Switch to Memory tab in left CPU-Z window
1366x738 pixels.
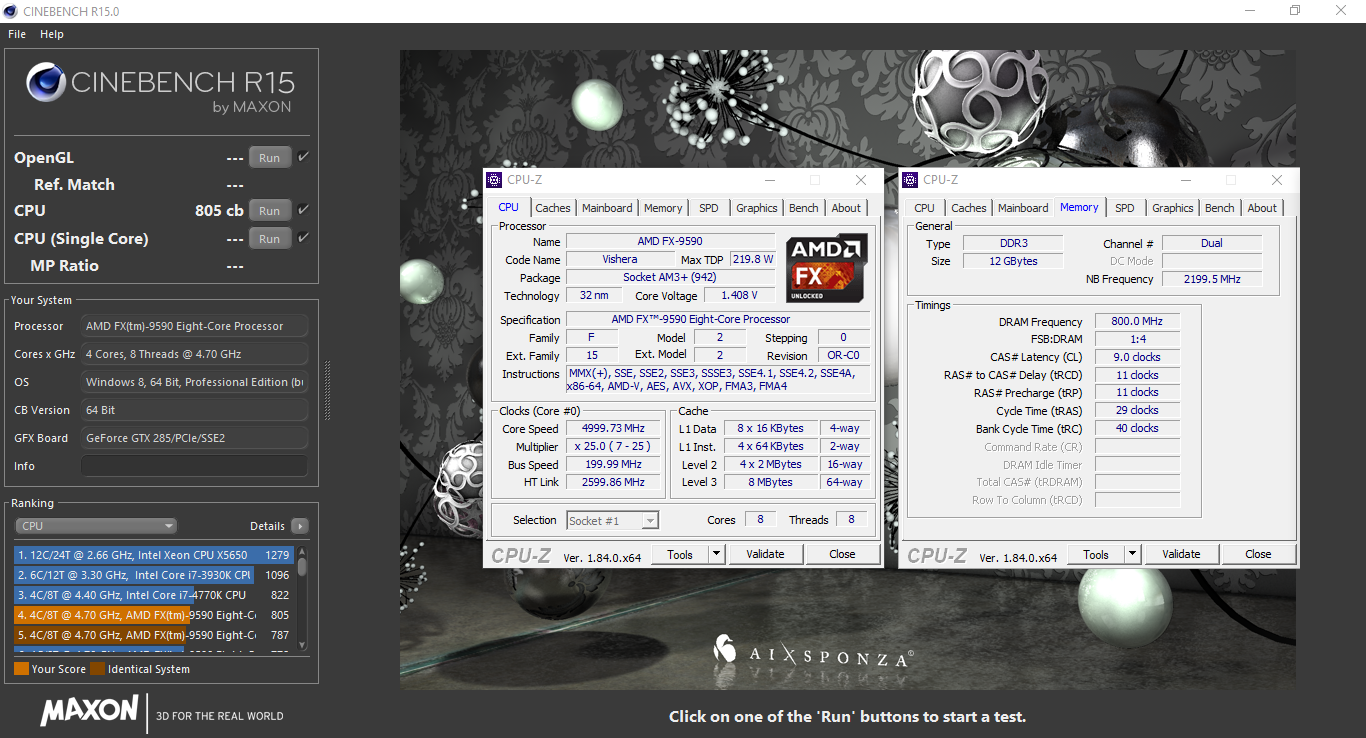pos(663,208)
